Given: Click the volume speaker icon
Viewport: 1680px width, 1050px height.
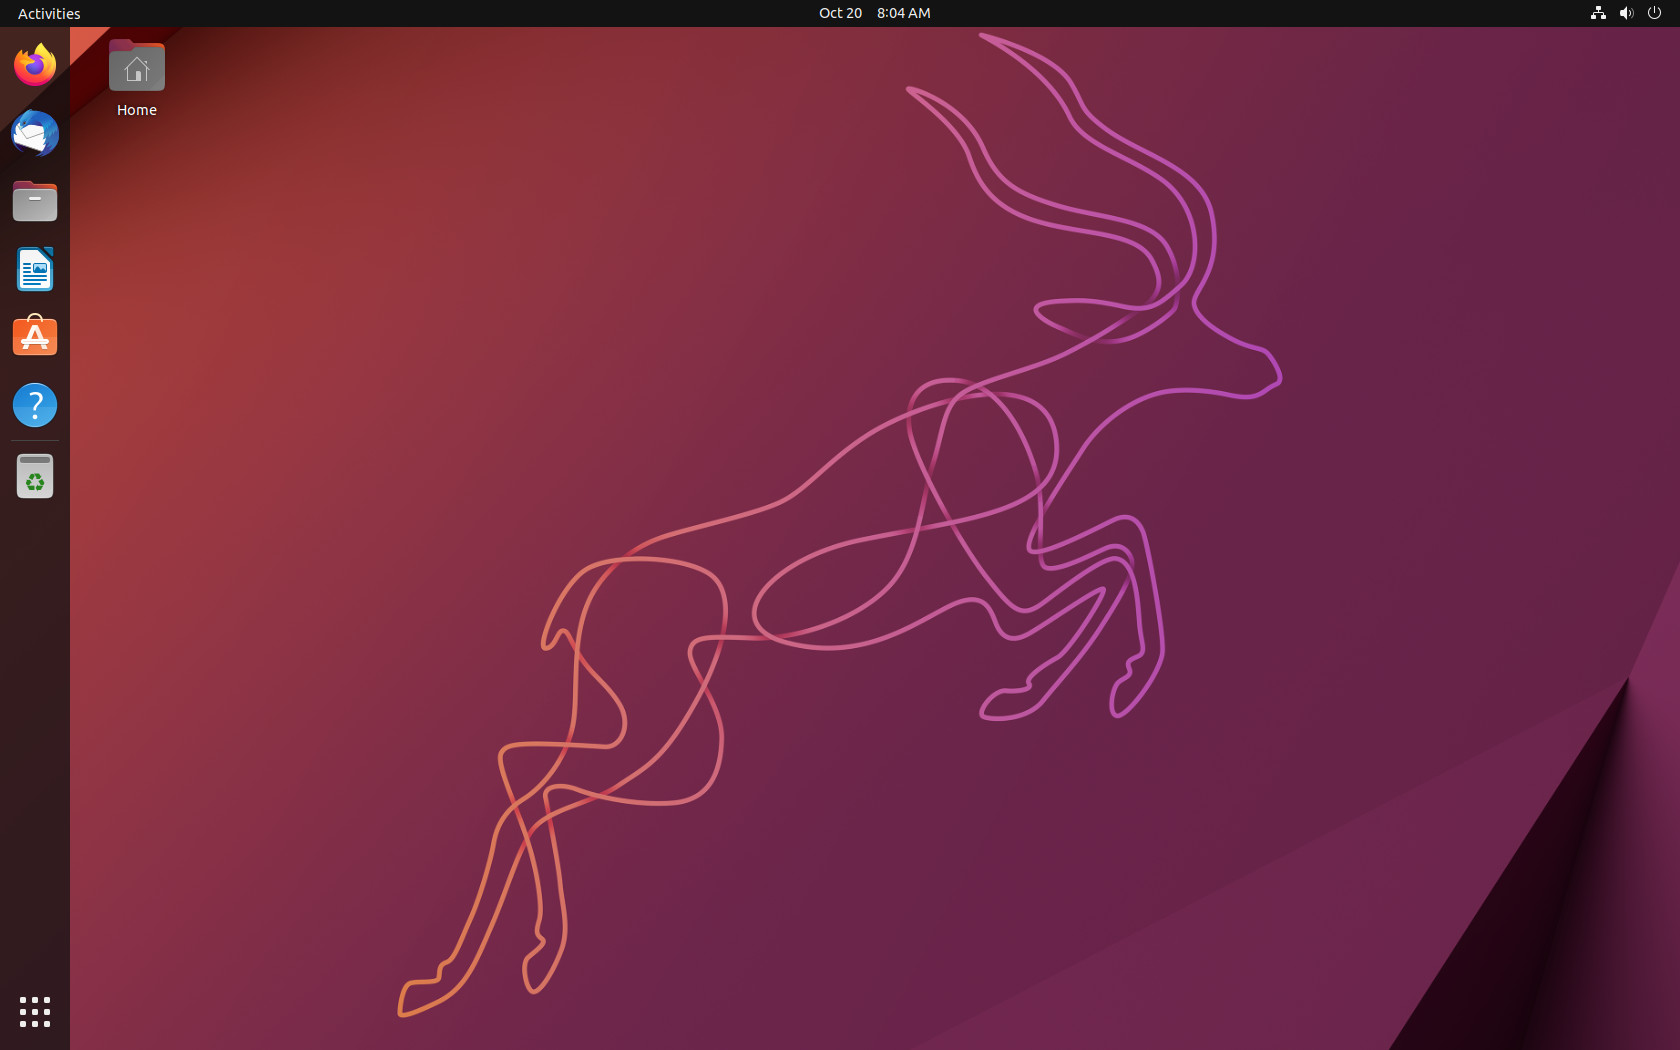Looking at the screenshot, I should click(x=1626, y=13).
